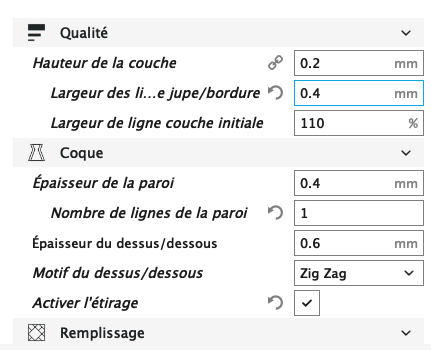Collapse the Qualité section chevron
The width and height of the screenshot is (431, 364).
click(406, 33)
